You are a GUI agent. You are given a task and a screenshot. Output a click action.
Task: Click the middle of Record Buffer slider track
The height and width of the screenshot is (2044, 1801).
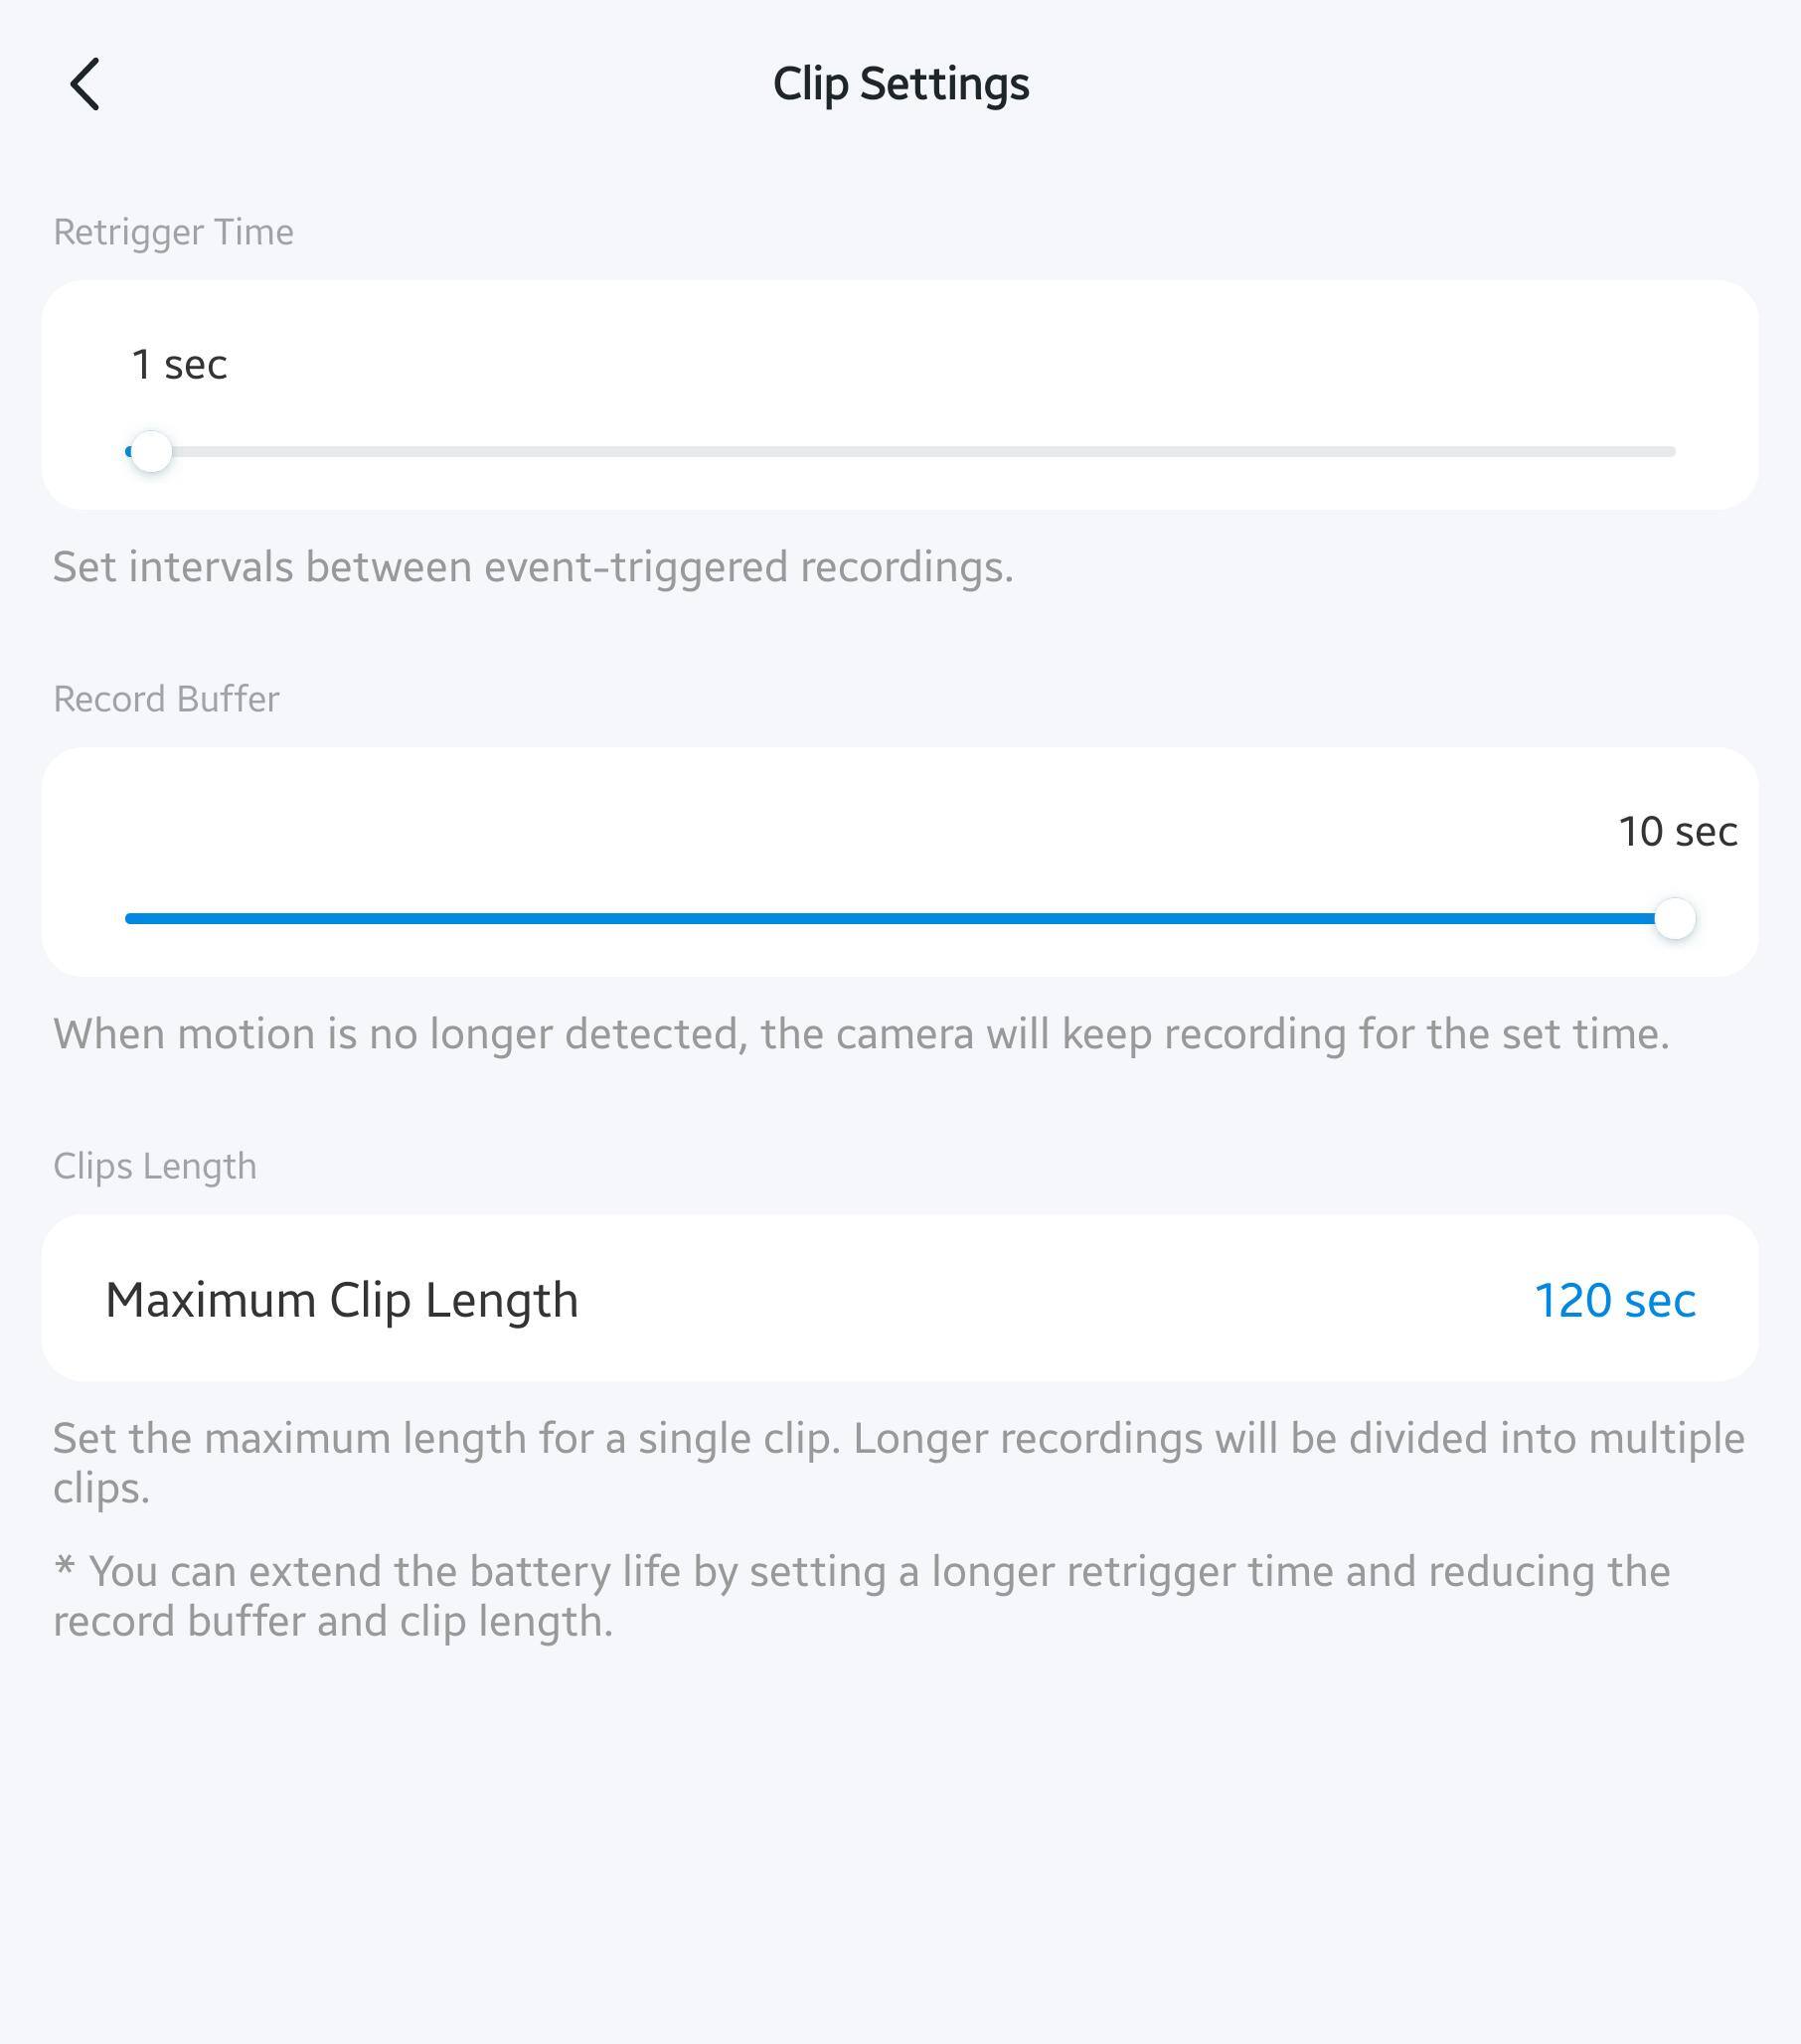(x=900, y=918)
